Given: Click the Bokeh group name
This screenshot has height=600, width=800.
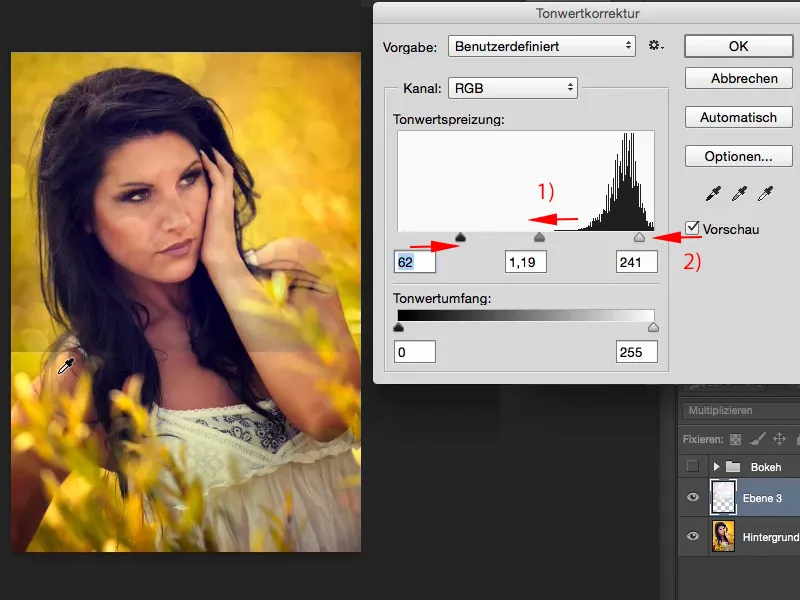Looking at the screenshot, I should (766, 467).
